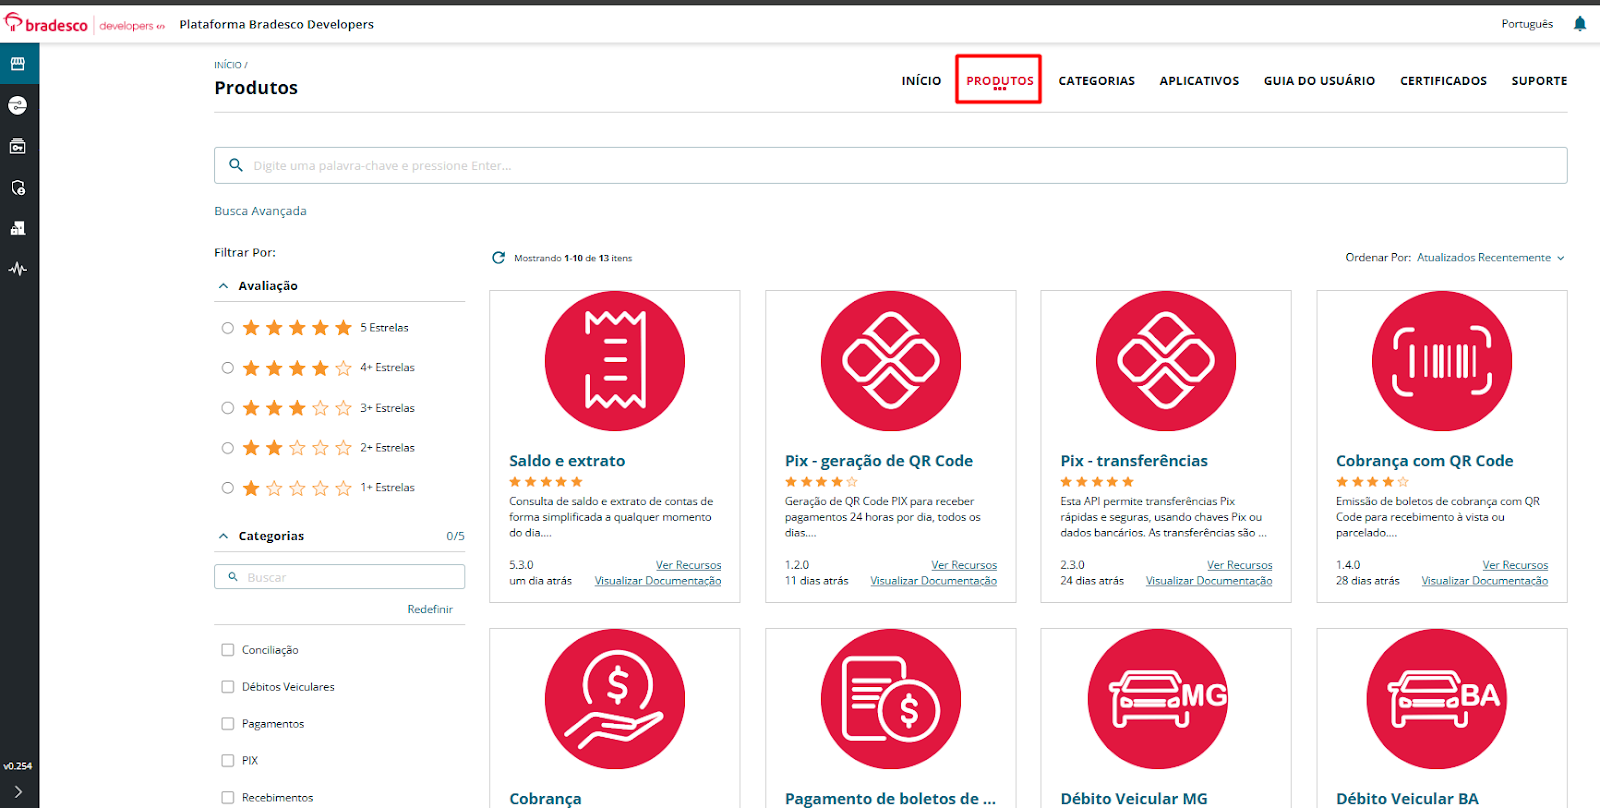This screenshot has height=808, width=1600.
Task: Change the Português language selector
Action: pos(1527,24)
